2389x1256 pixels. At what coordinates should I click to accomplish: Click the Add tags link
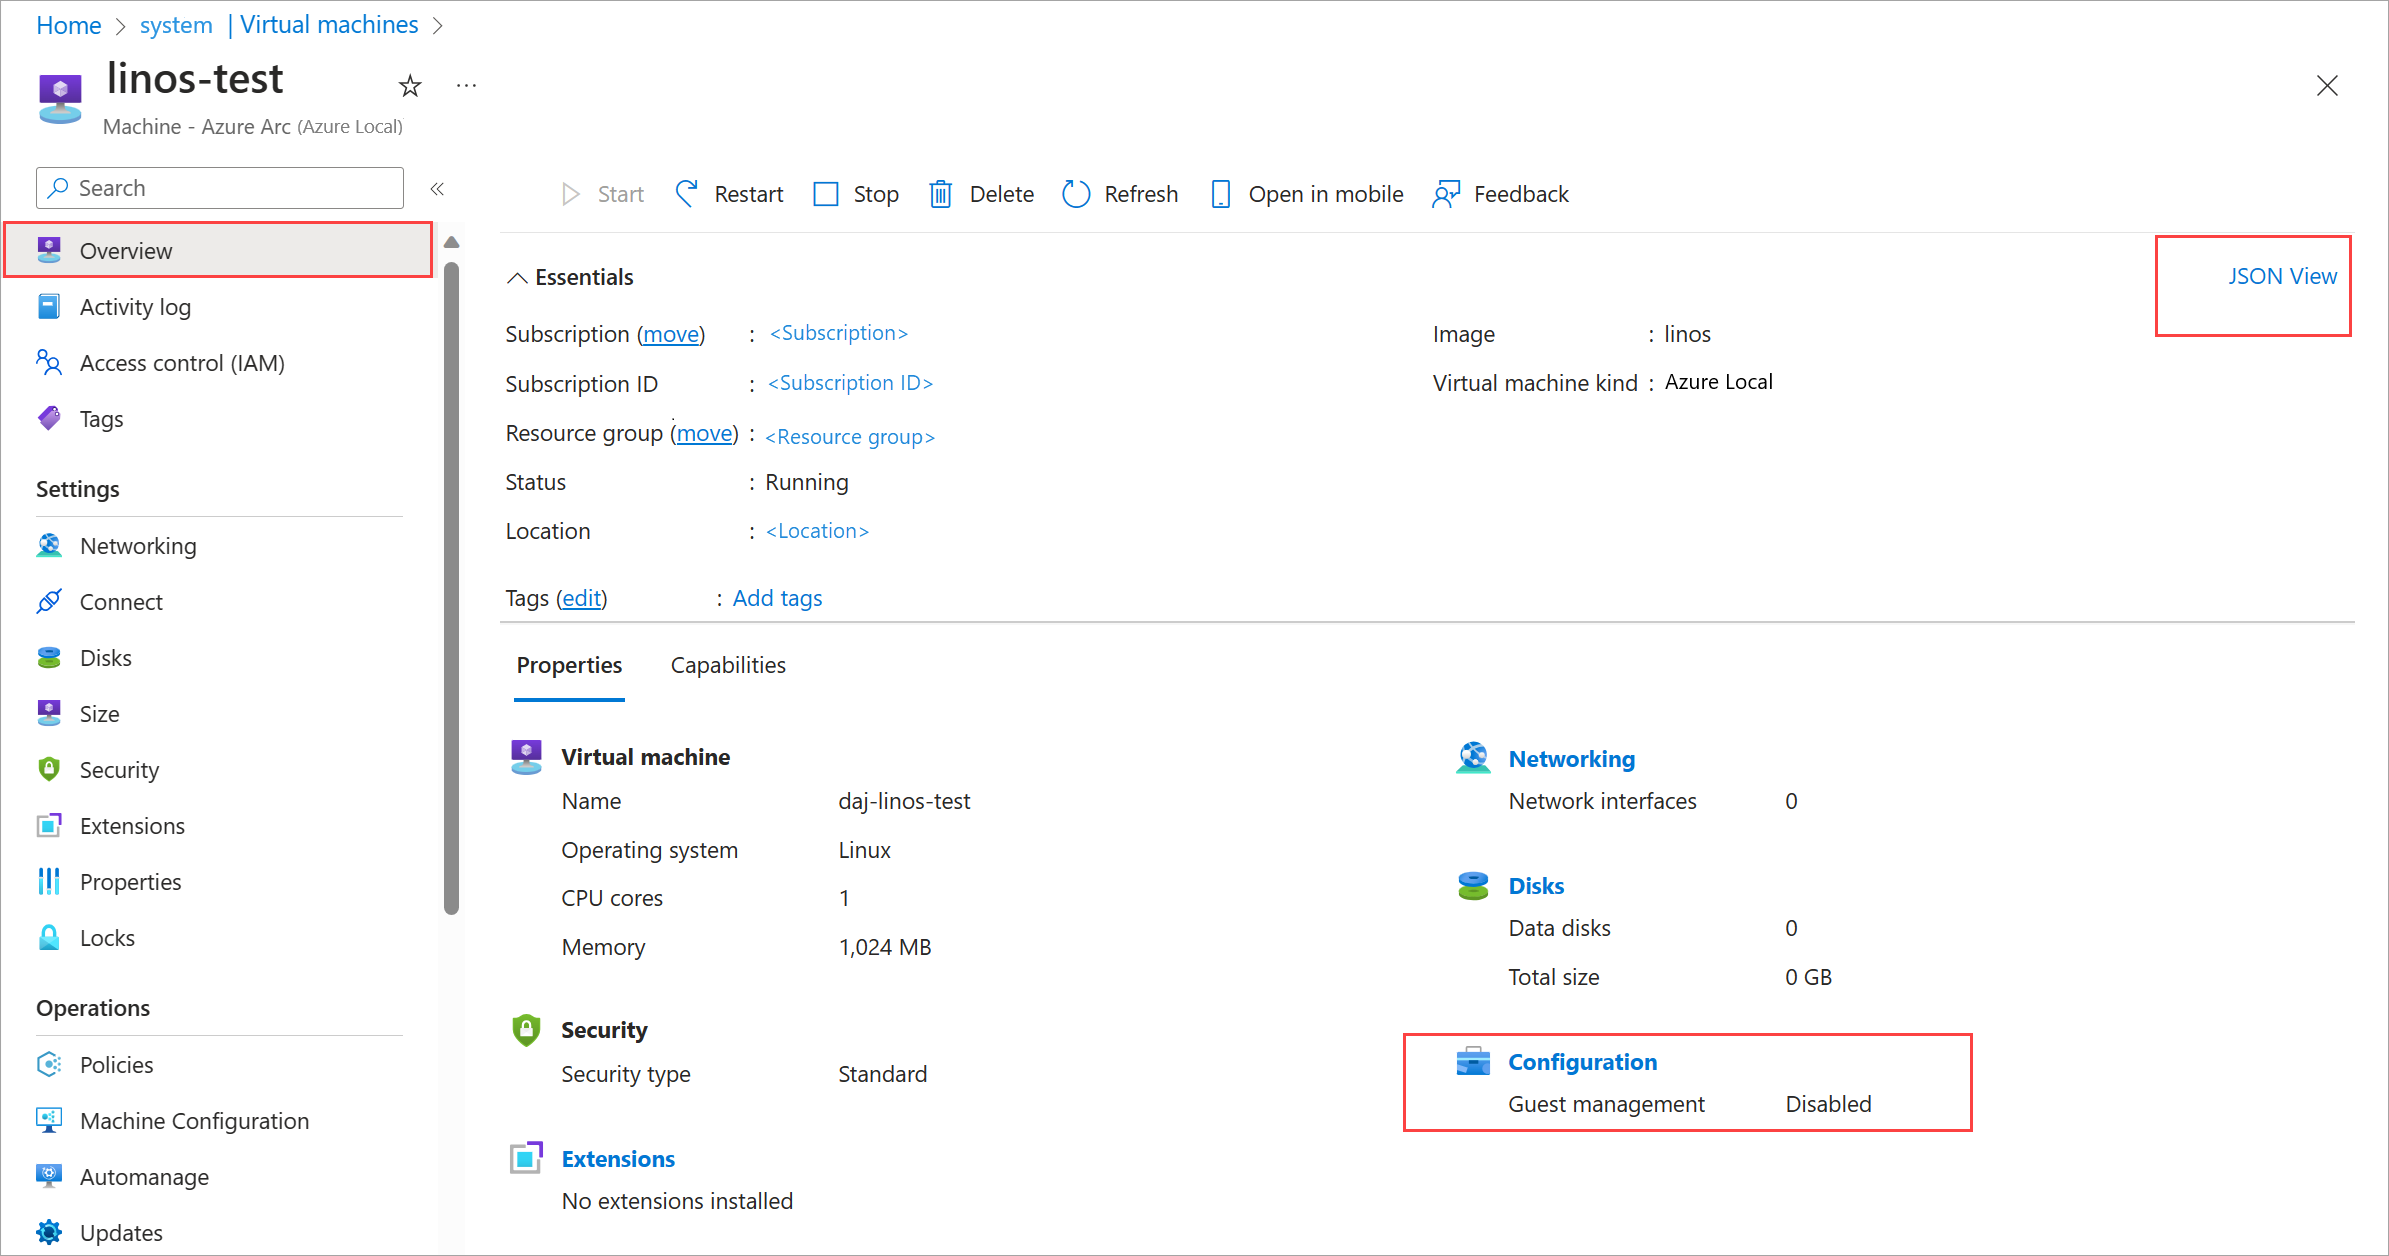tap(777, 598)
